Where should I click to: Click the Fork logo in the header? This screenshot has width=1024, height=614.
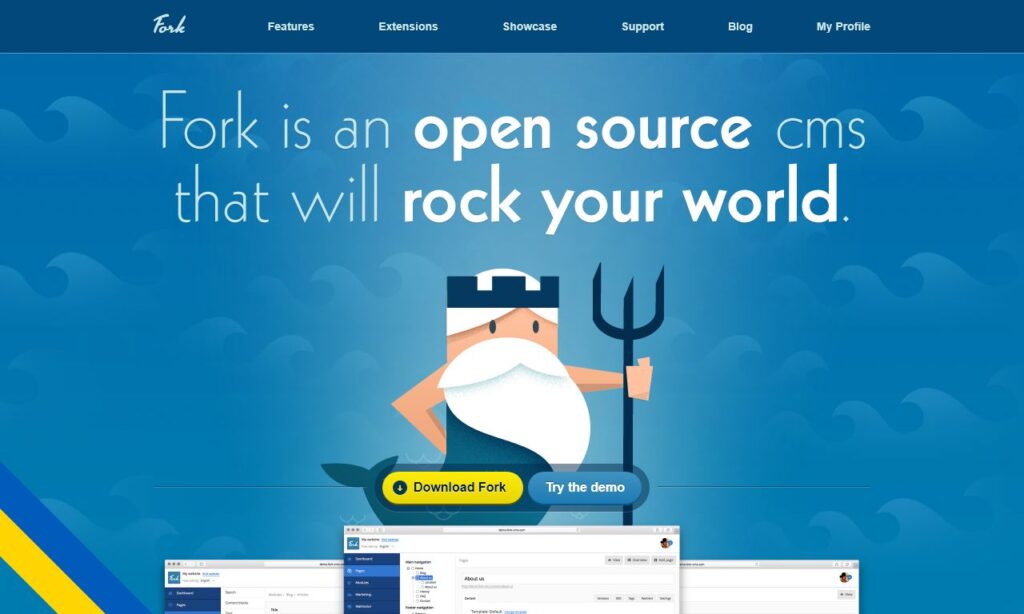coord(169,25)
